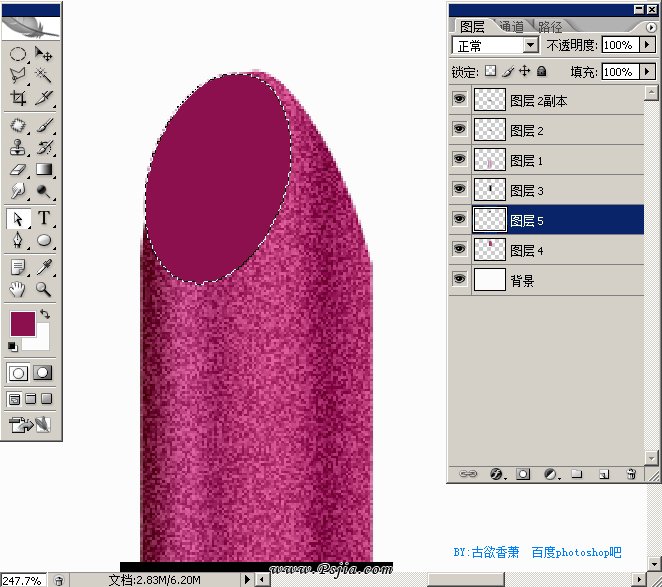Select the Slice tool

[x=43, y=98]
